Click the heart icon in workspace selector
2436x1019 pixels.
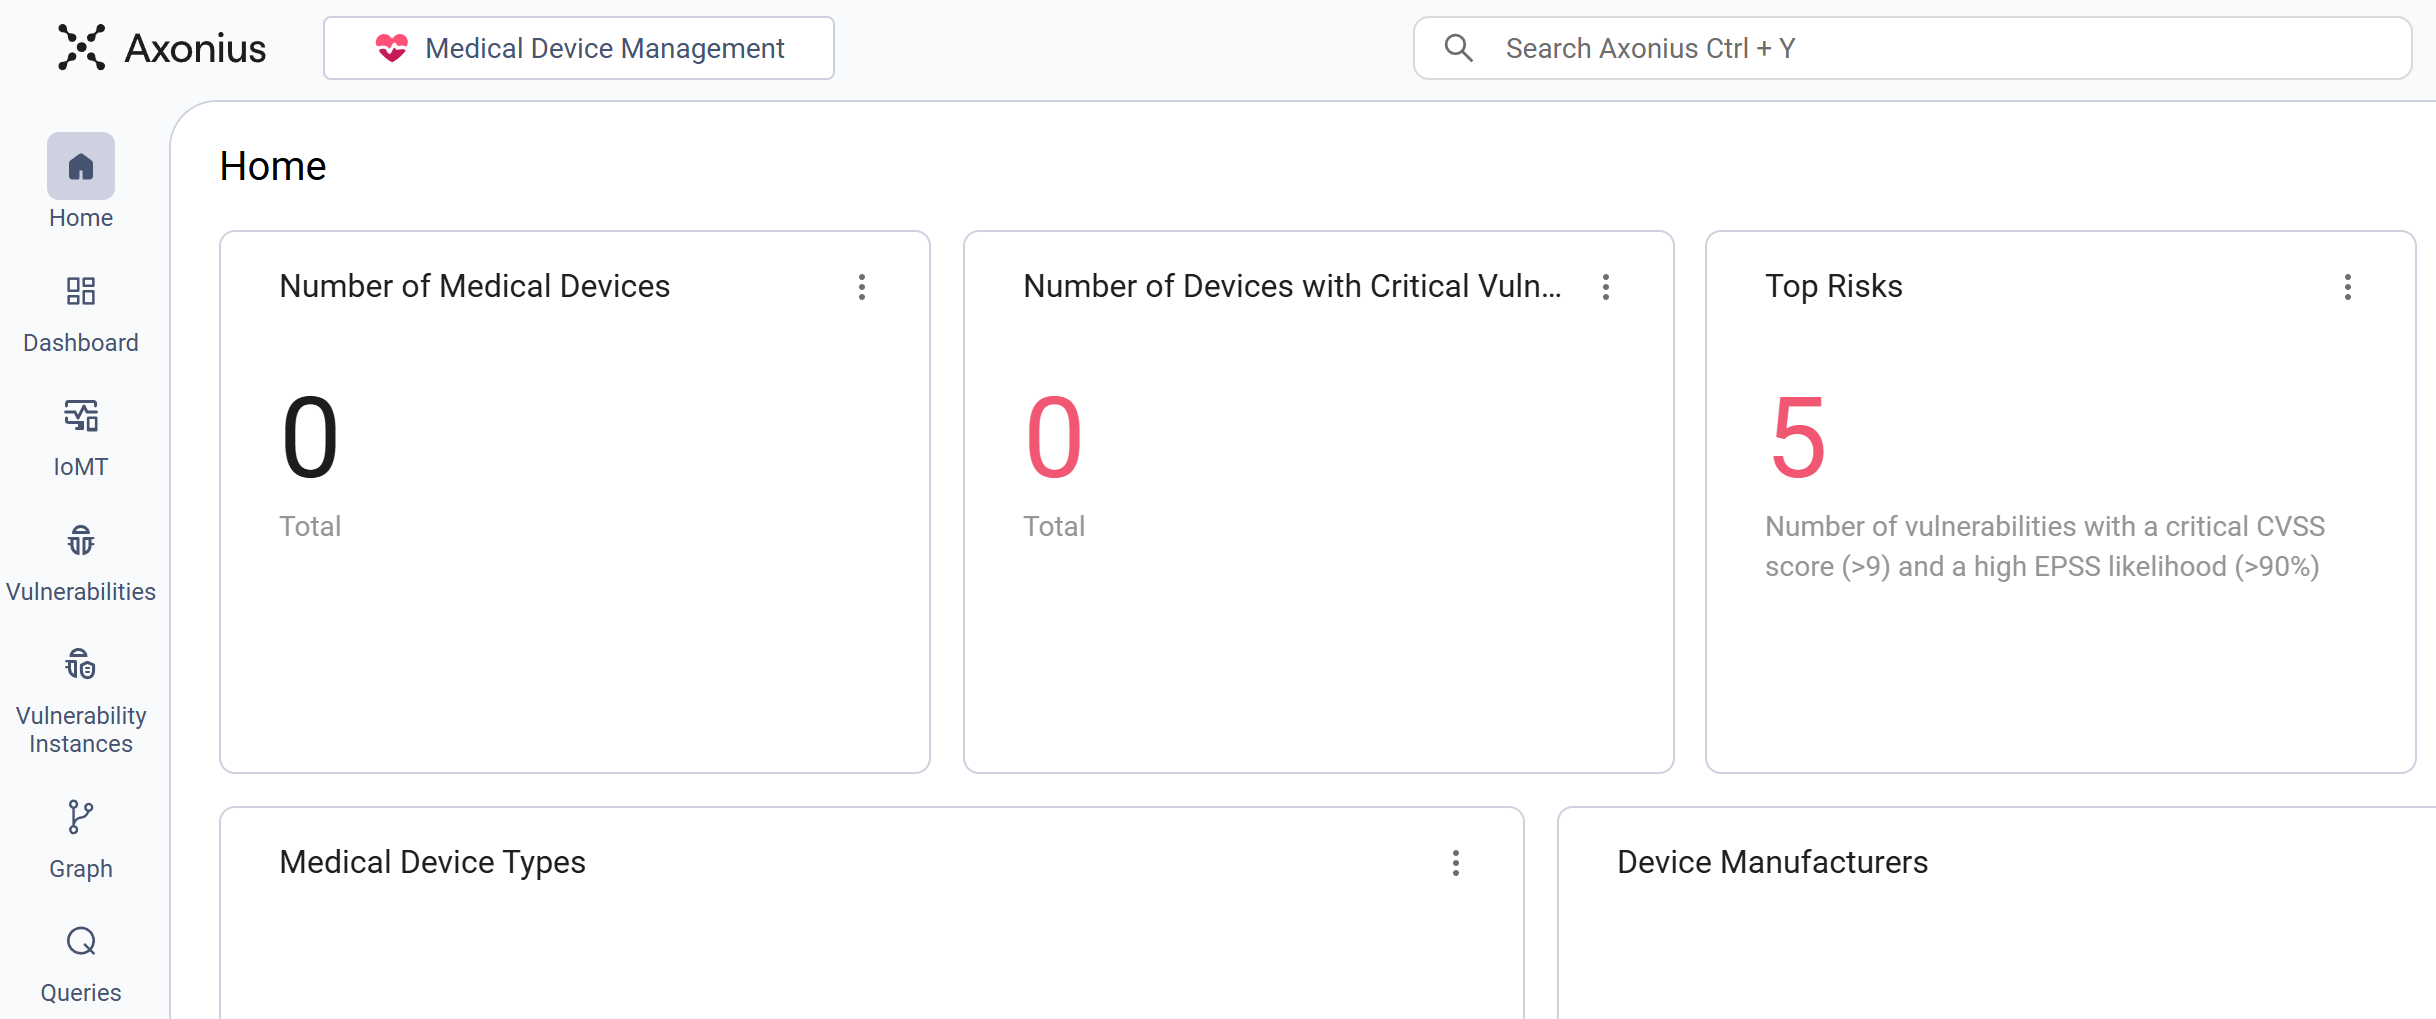pos(392,48)
